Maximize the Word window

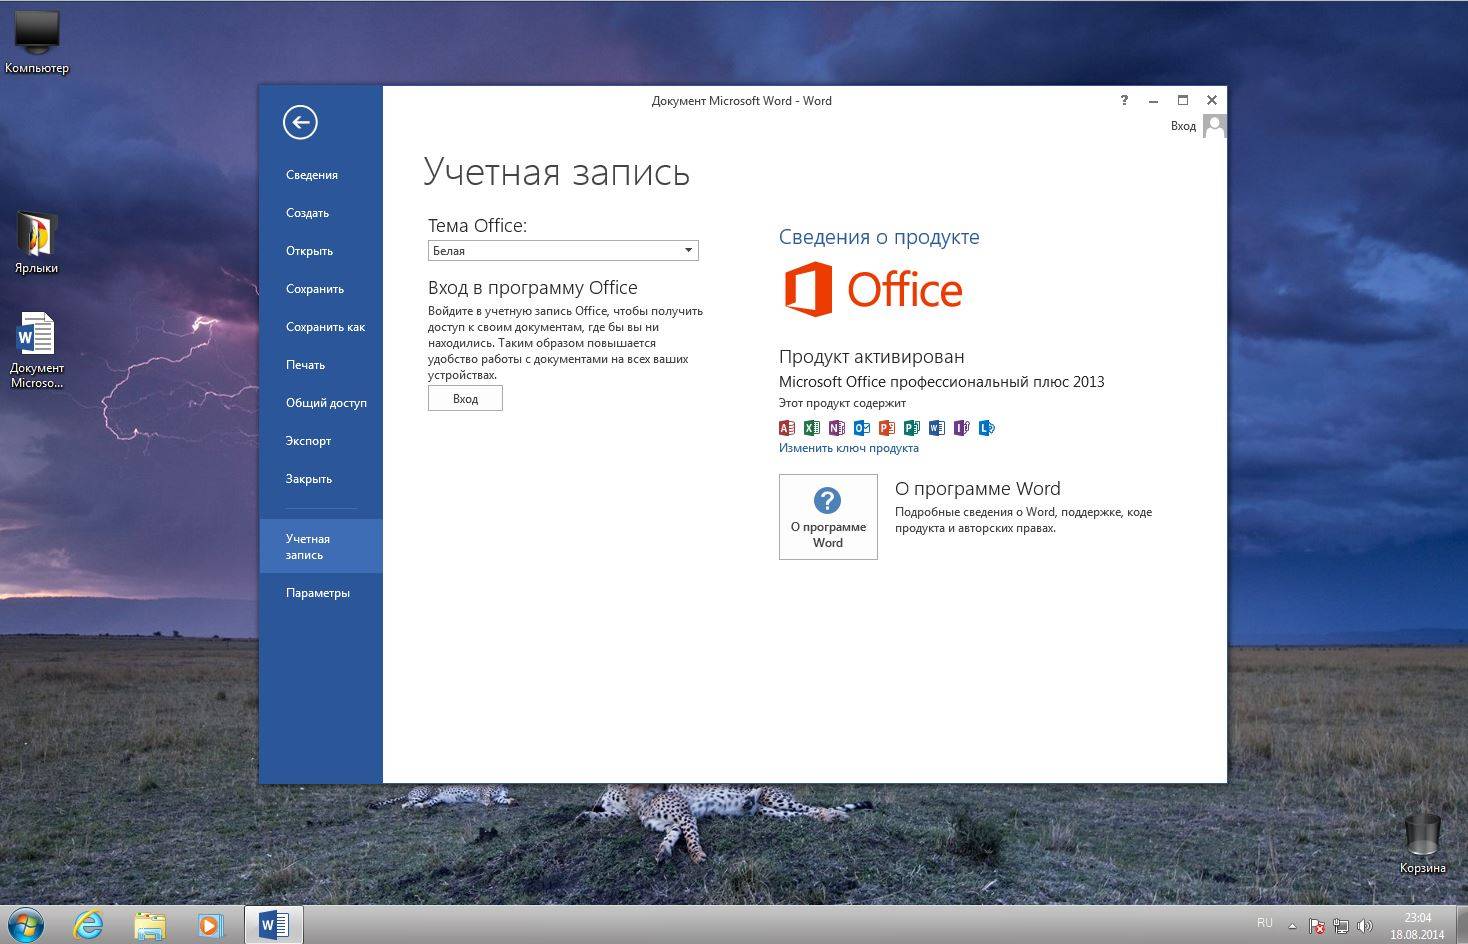coord(1182,100)
